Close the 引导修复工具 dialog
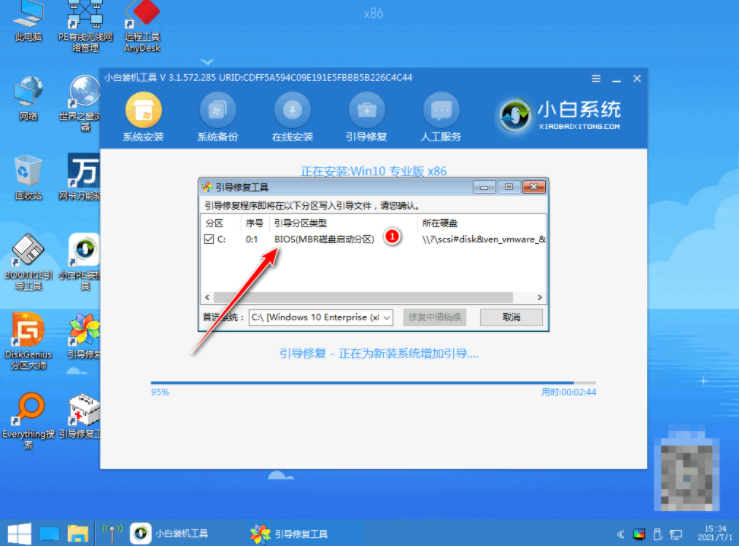 tap(534, 187)
